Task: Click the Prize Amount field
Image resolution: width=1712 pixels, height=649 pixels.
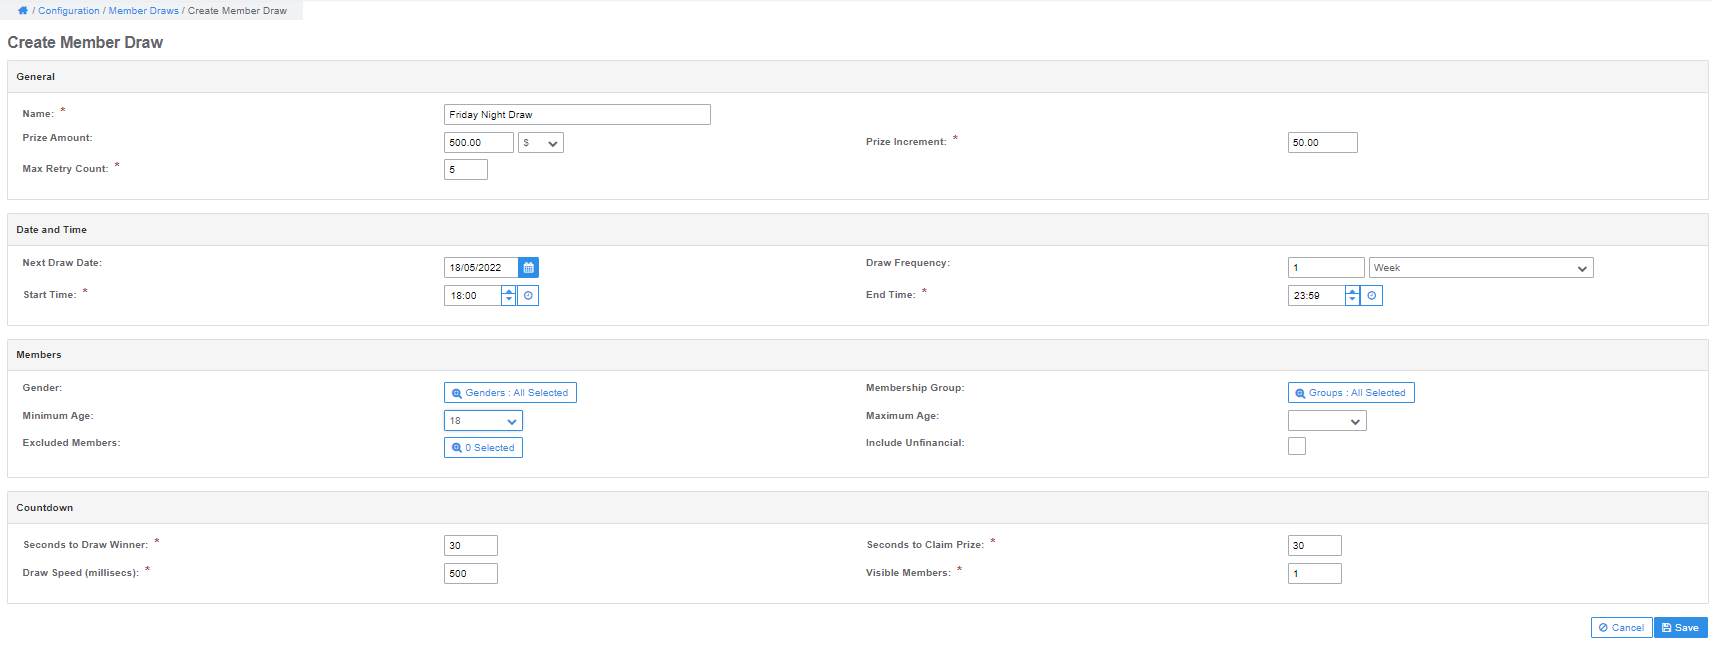Action: [x=479, y=143]
